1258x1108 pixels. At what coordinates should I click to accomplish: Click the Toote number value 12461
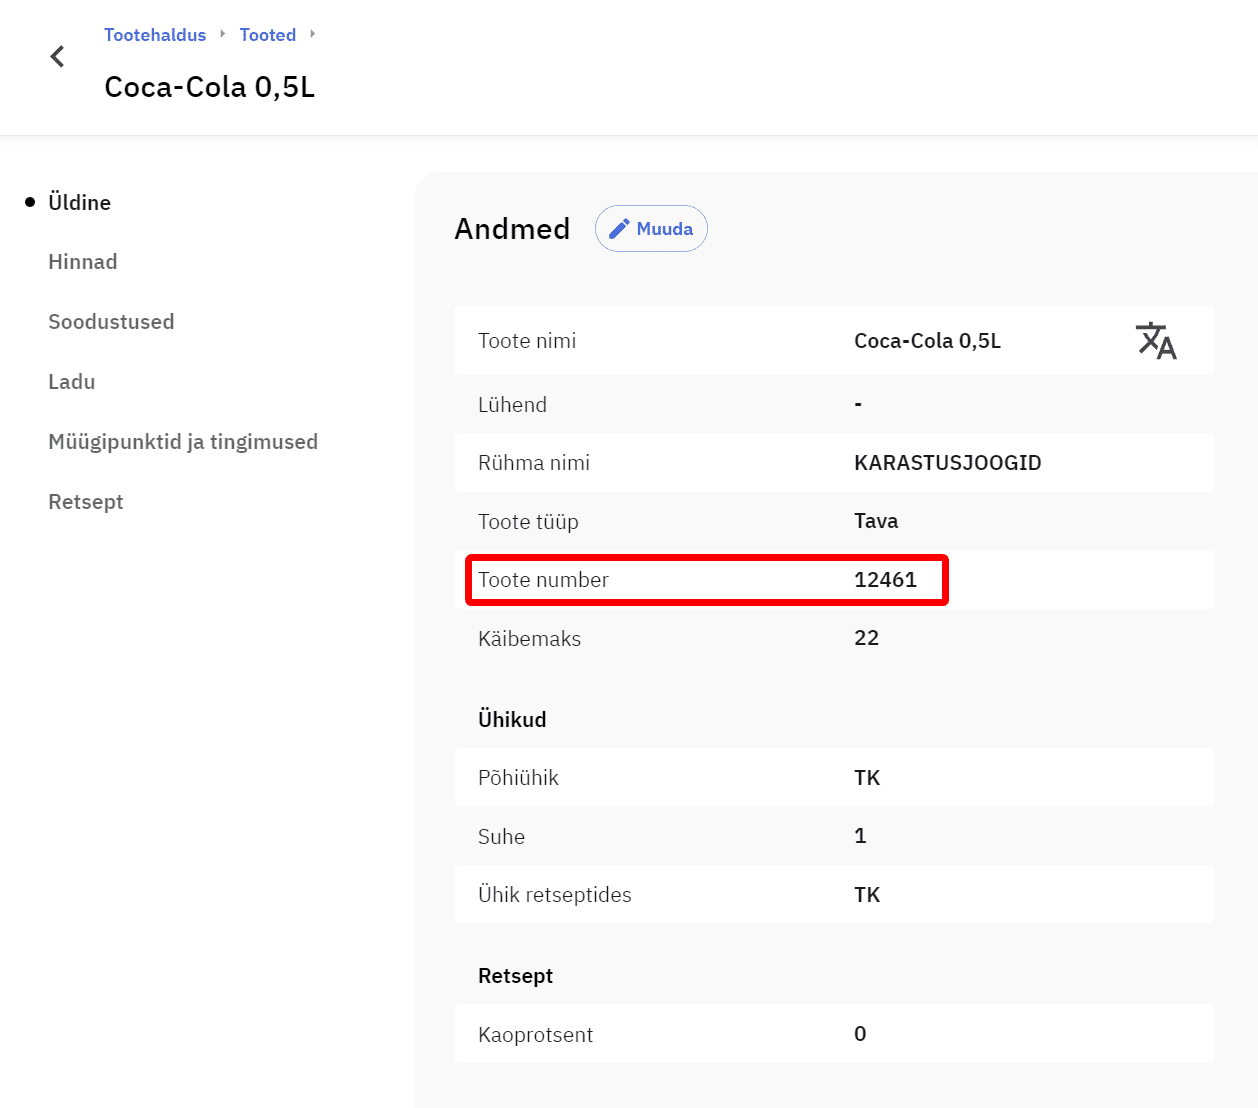pyautogui.click(x=885, y=580)
